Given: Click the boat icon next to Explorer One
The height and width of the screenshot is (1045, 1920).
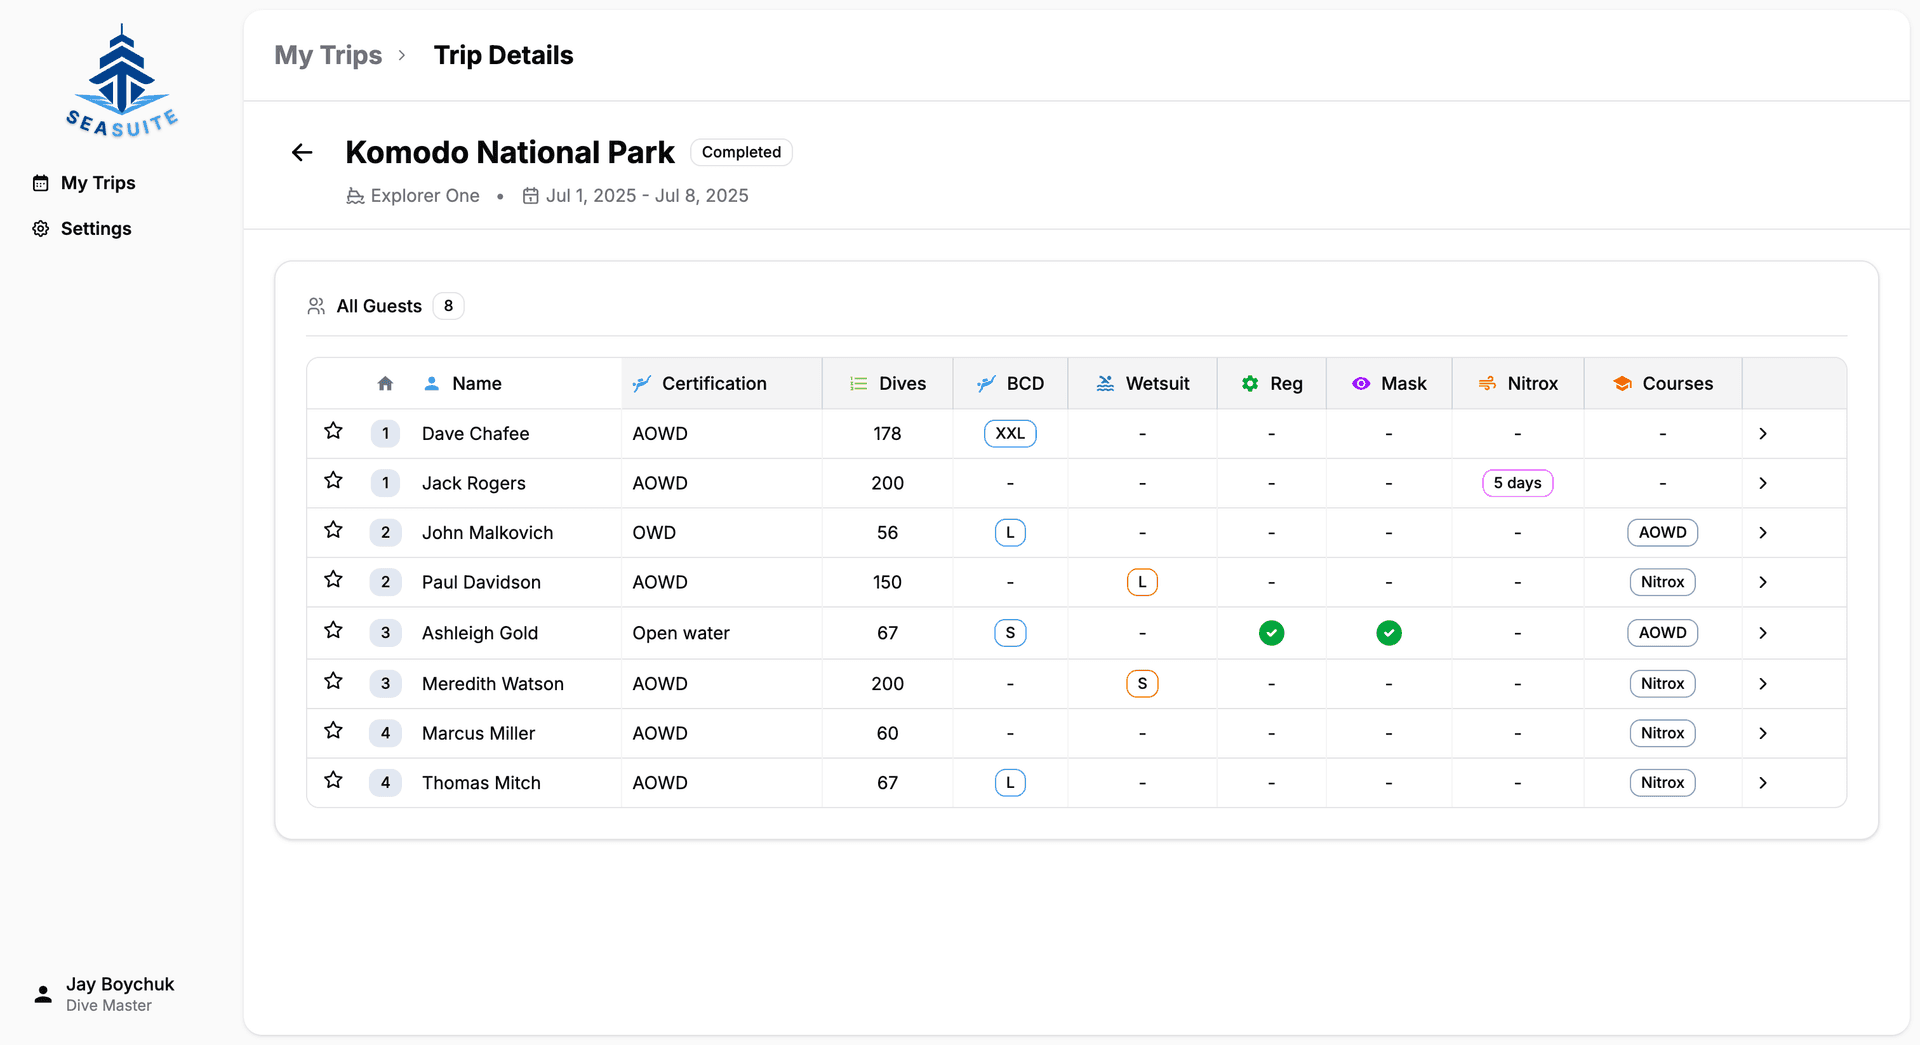Looking at the screenshot, I should 353,195.
